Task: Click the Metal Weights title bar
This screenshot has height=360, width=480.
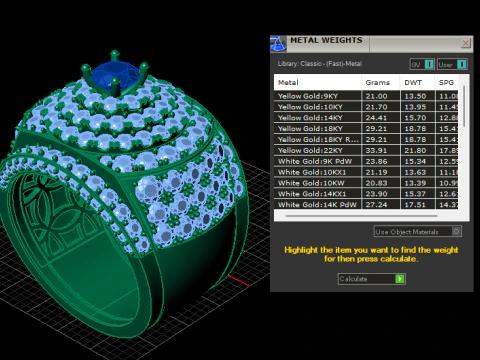Action: (x=373, y=44)
